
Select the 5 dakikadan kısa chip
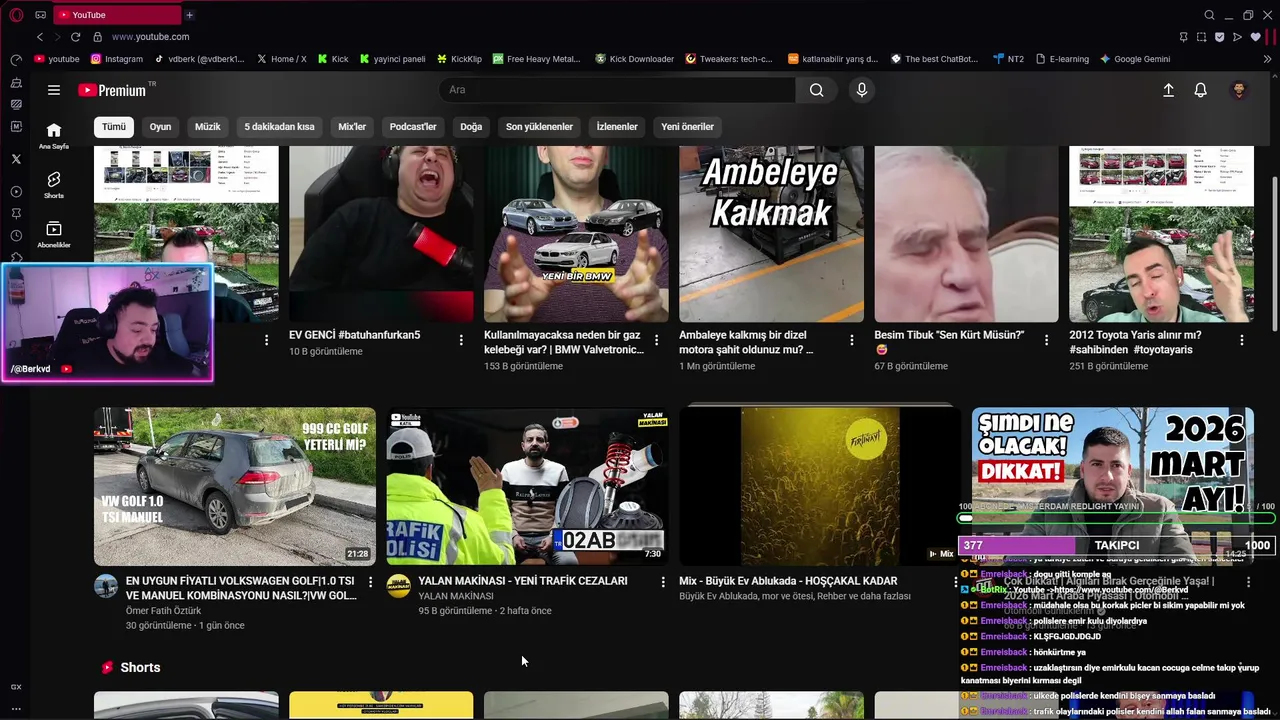pos(279,127)
